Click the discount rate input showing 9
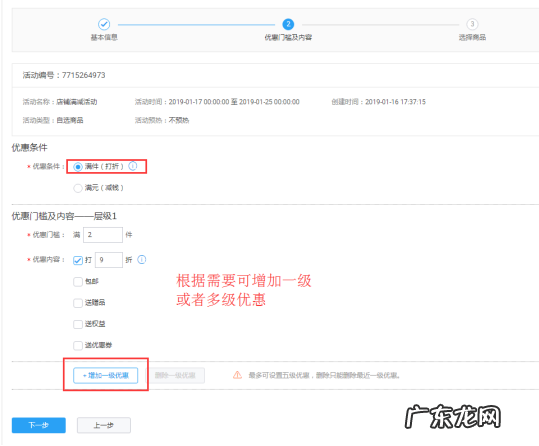This screenshot has height=446, width=539. 109,260
